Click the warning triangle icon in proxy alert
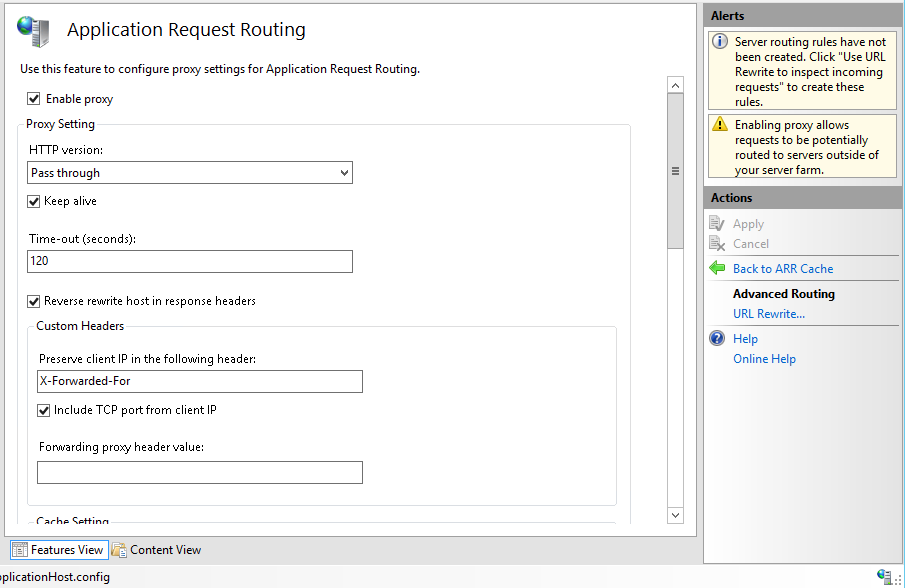 [720, 123]
